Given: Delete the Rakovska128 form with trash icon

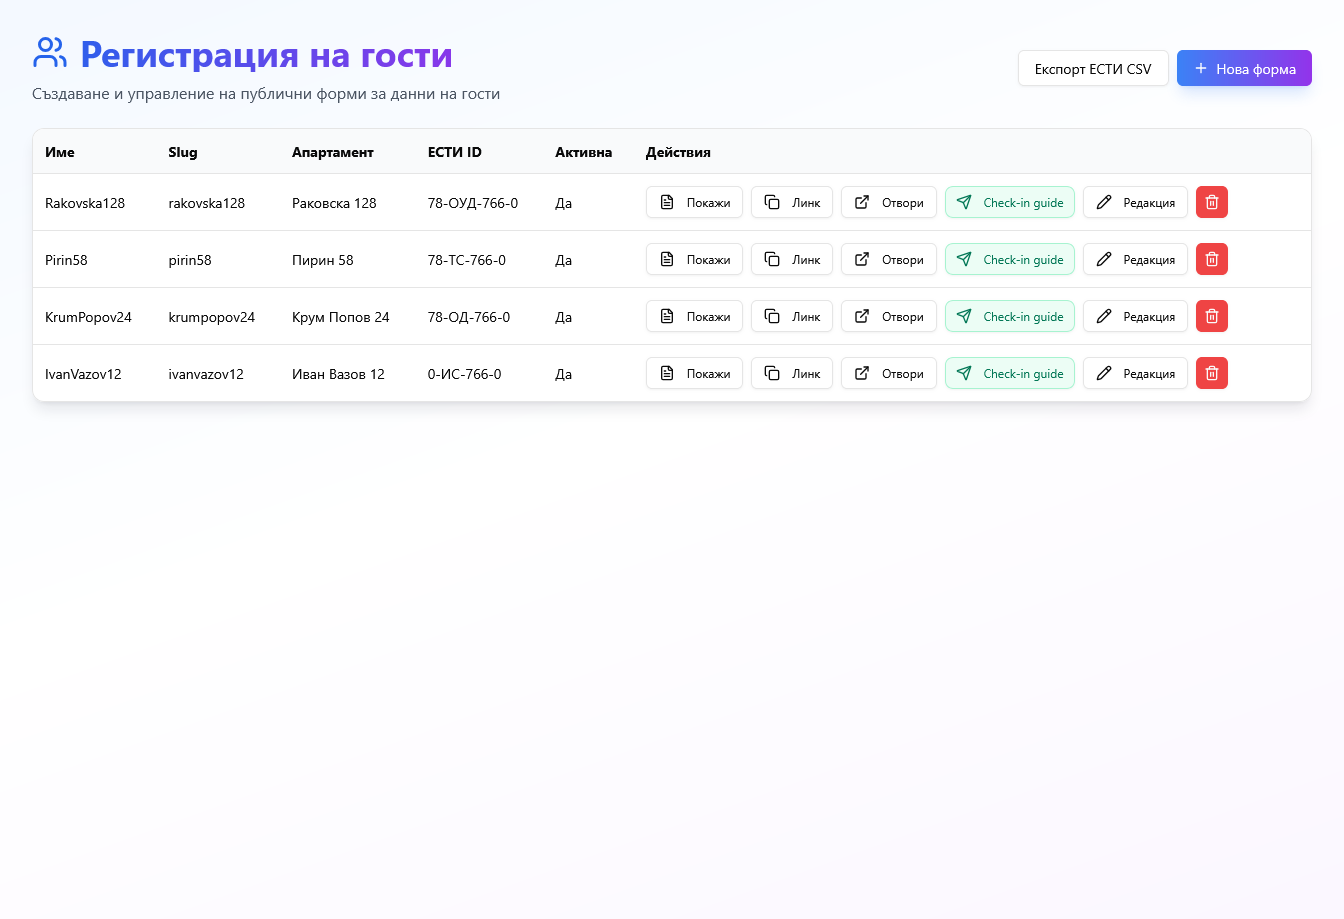Looking at the screenshot, I should pyautogui.click(x=1212, y=202).
